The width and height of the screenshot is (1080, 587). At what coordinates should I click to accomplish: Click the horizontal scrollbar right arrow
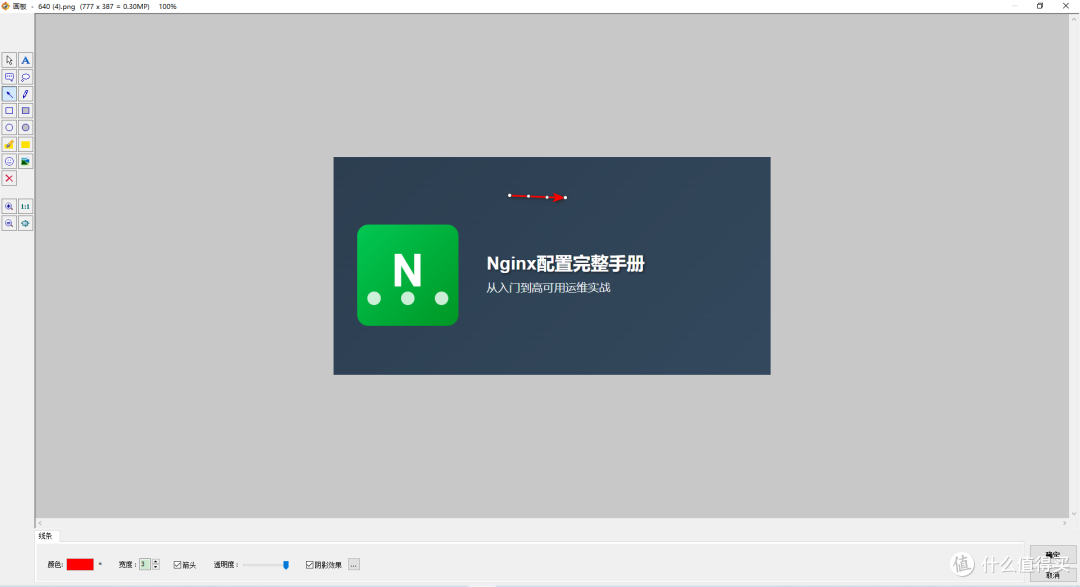(1064, 523)
